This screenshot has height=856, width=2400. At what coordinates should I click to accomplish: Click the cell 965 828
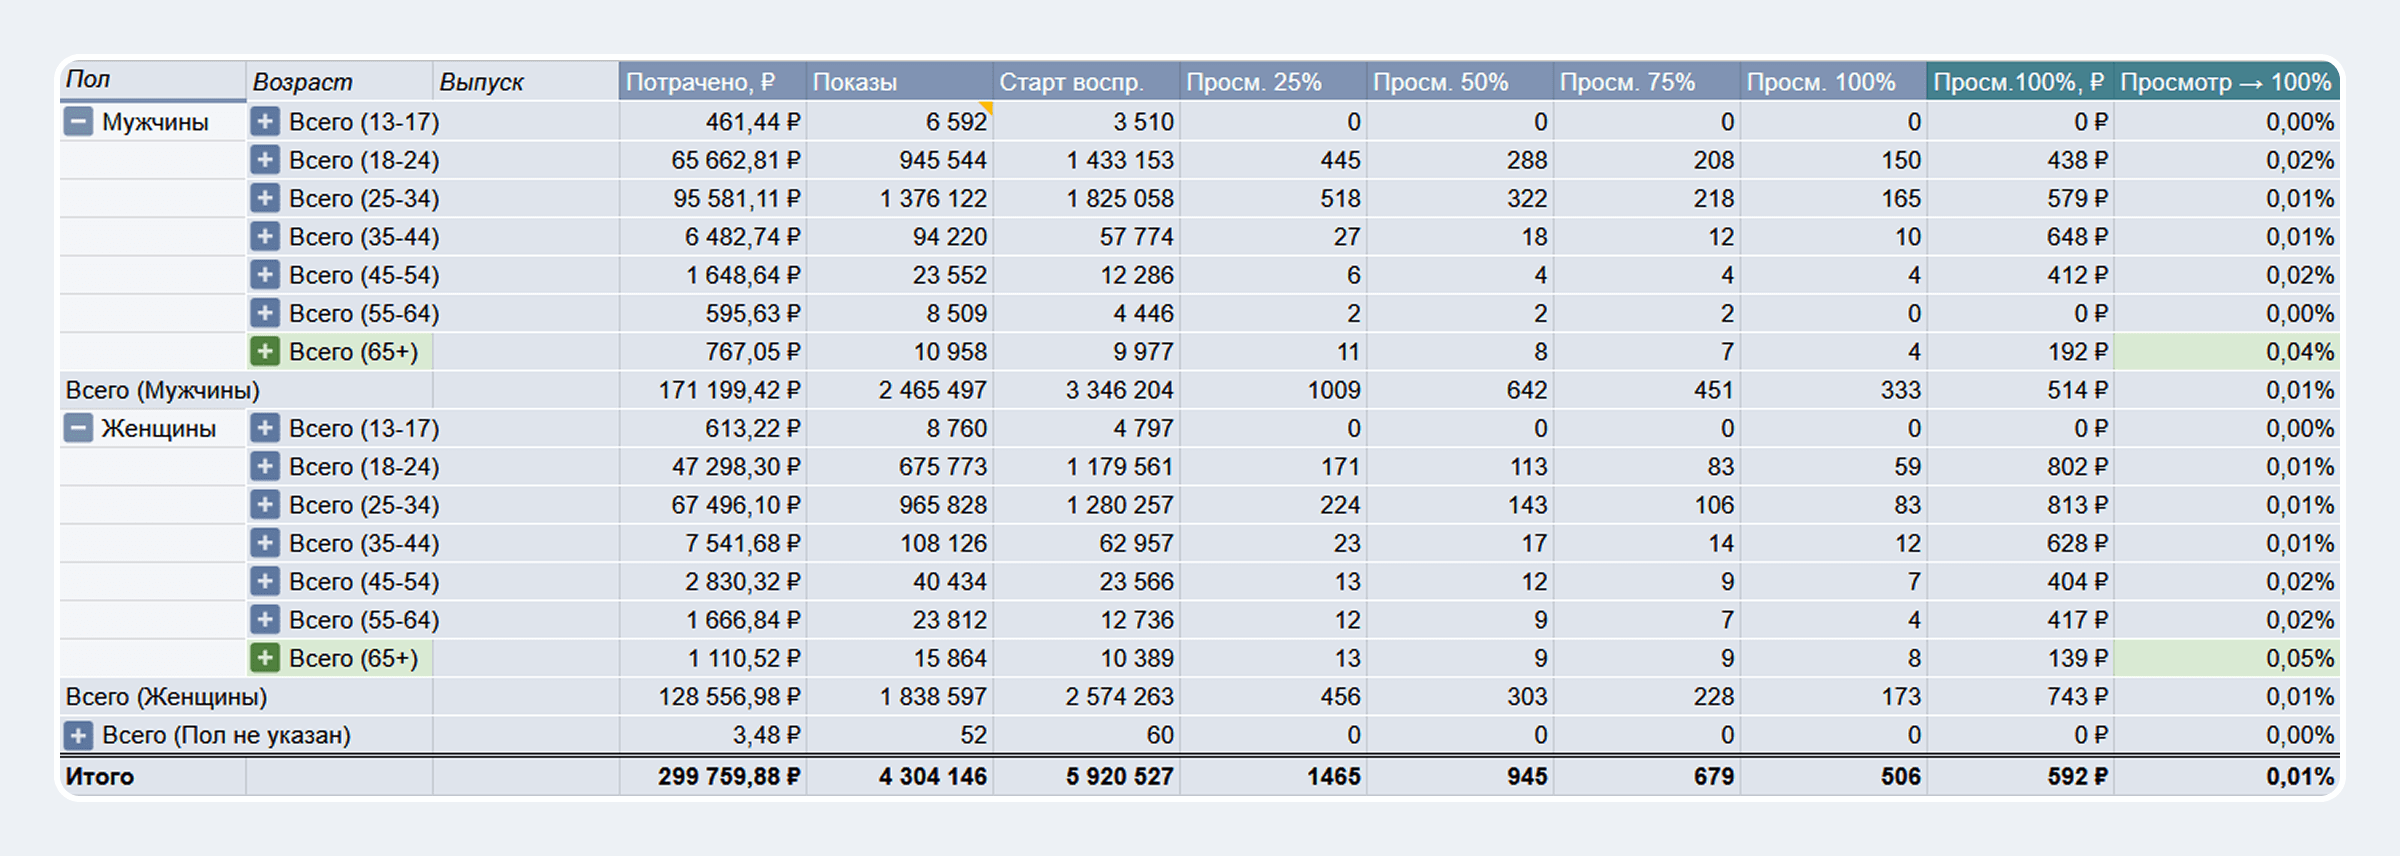(900, 505)
